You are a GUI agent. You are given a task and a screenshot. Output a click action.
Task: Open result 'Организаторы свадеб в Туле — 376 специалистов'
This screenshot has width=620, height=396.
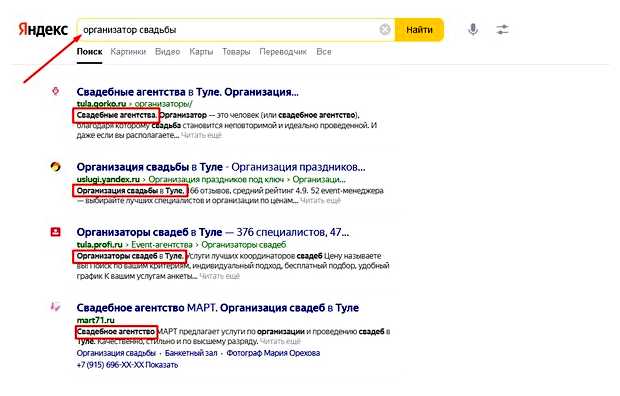(x=213, y=232)
